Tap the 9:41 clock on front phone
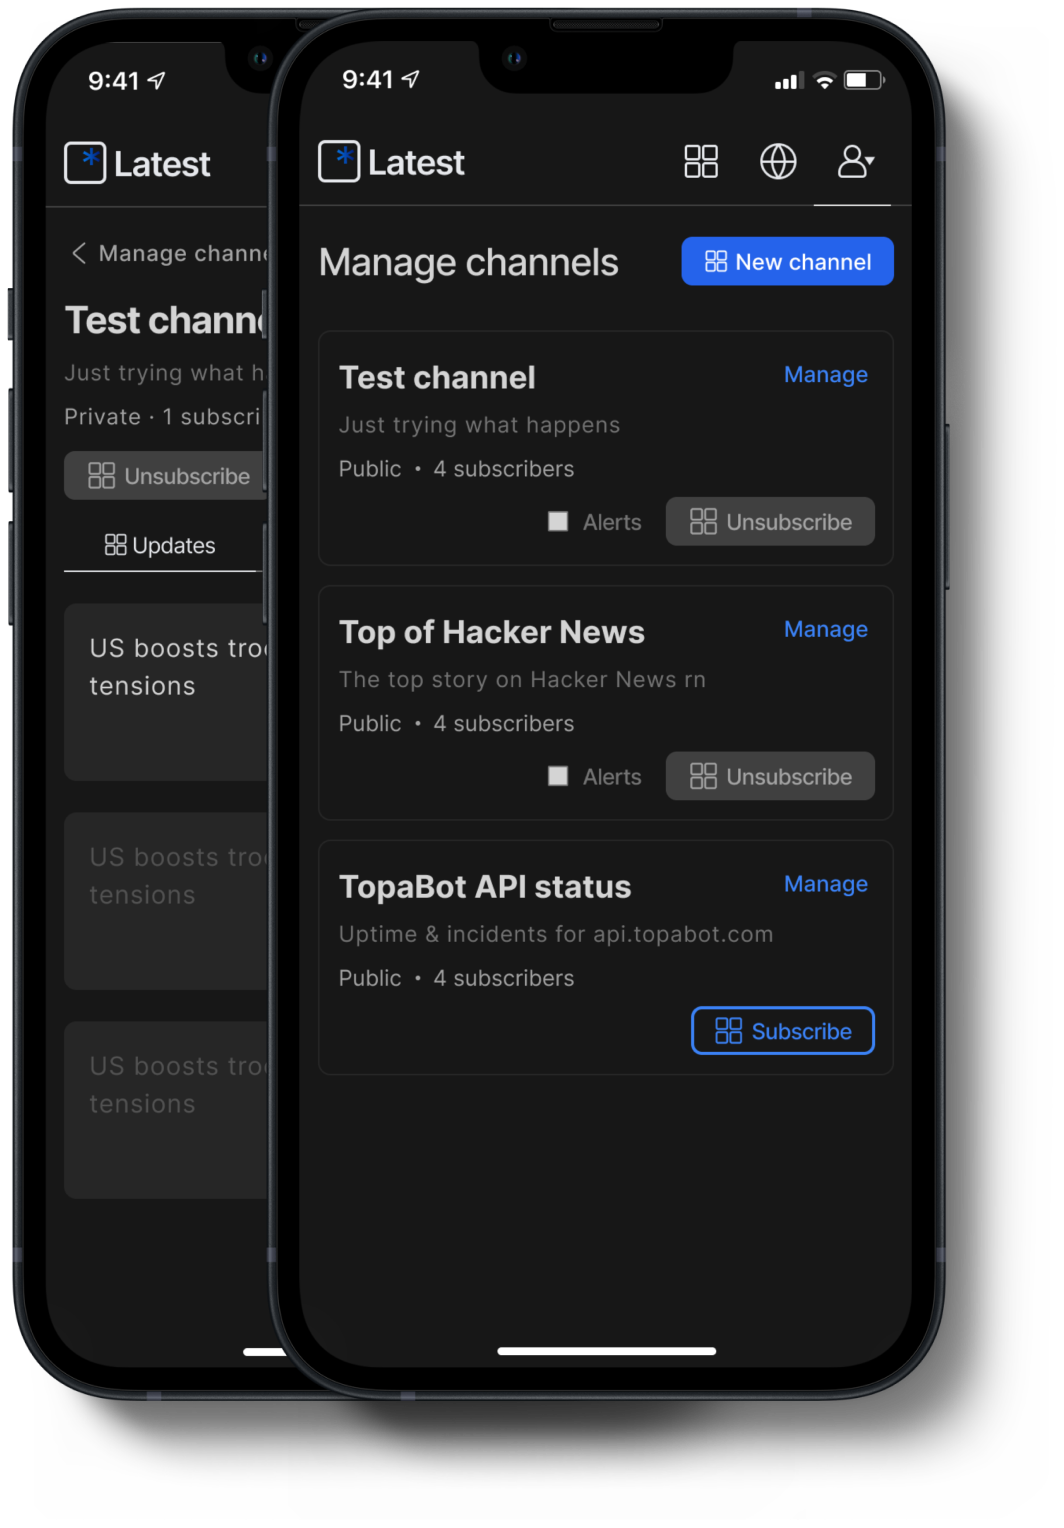This screenshot has height=1528, width=1064. click(x=368, y=80)
